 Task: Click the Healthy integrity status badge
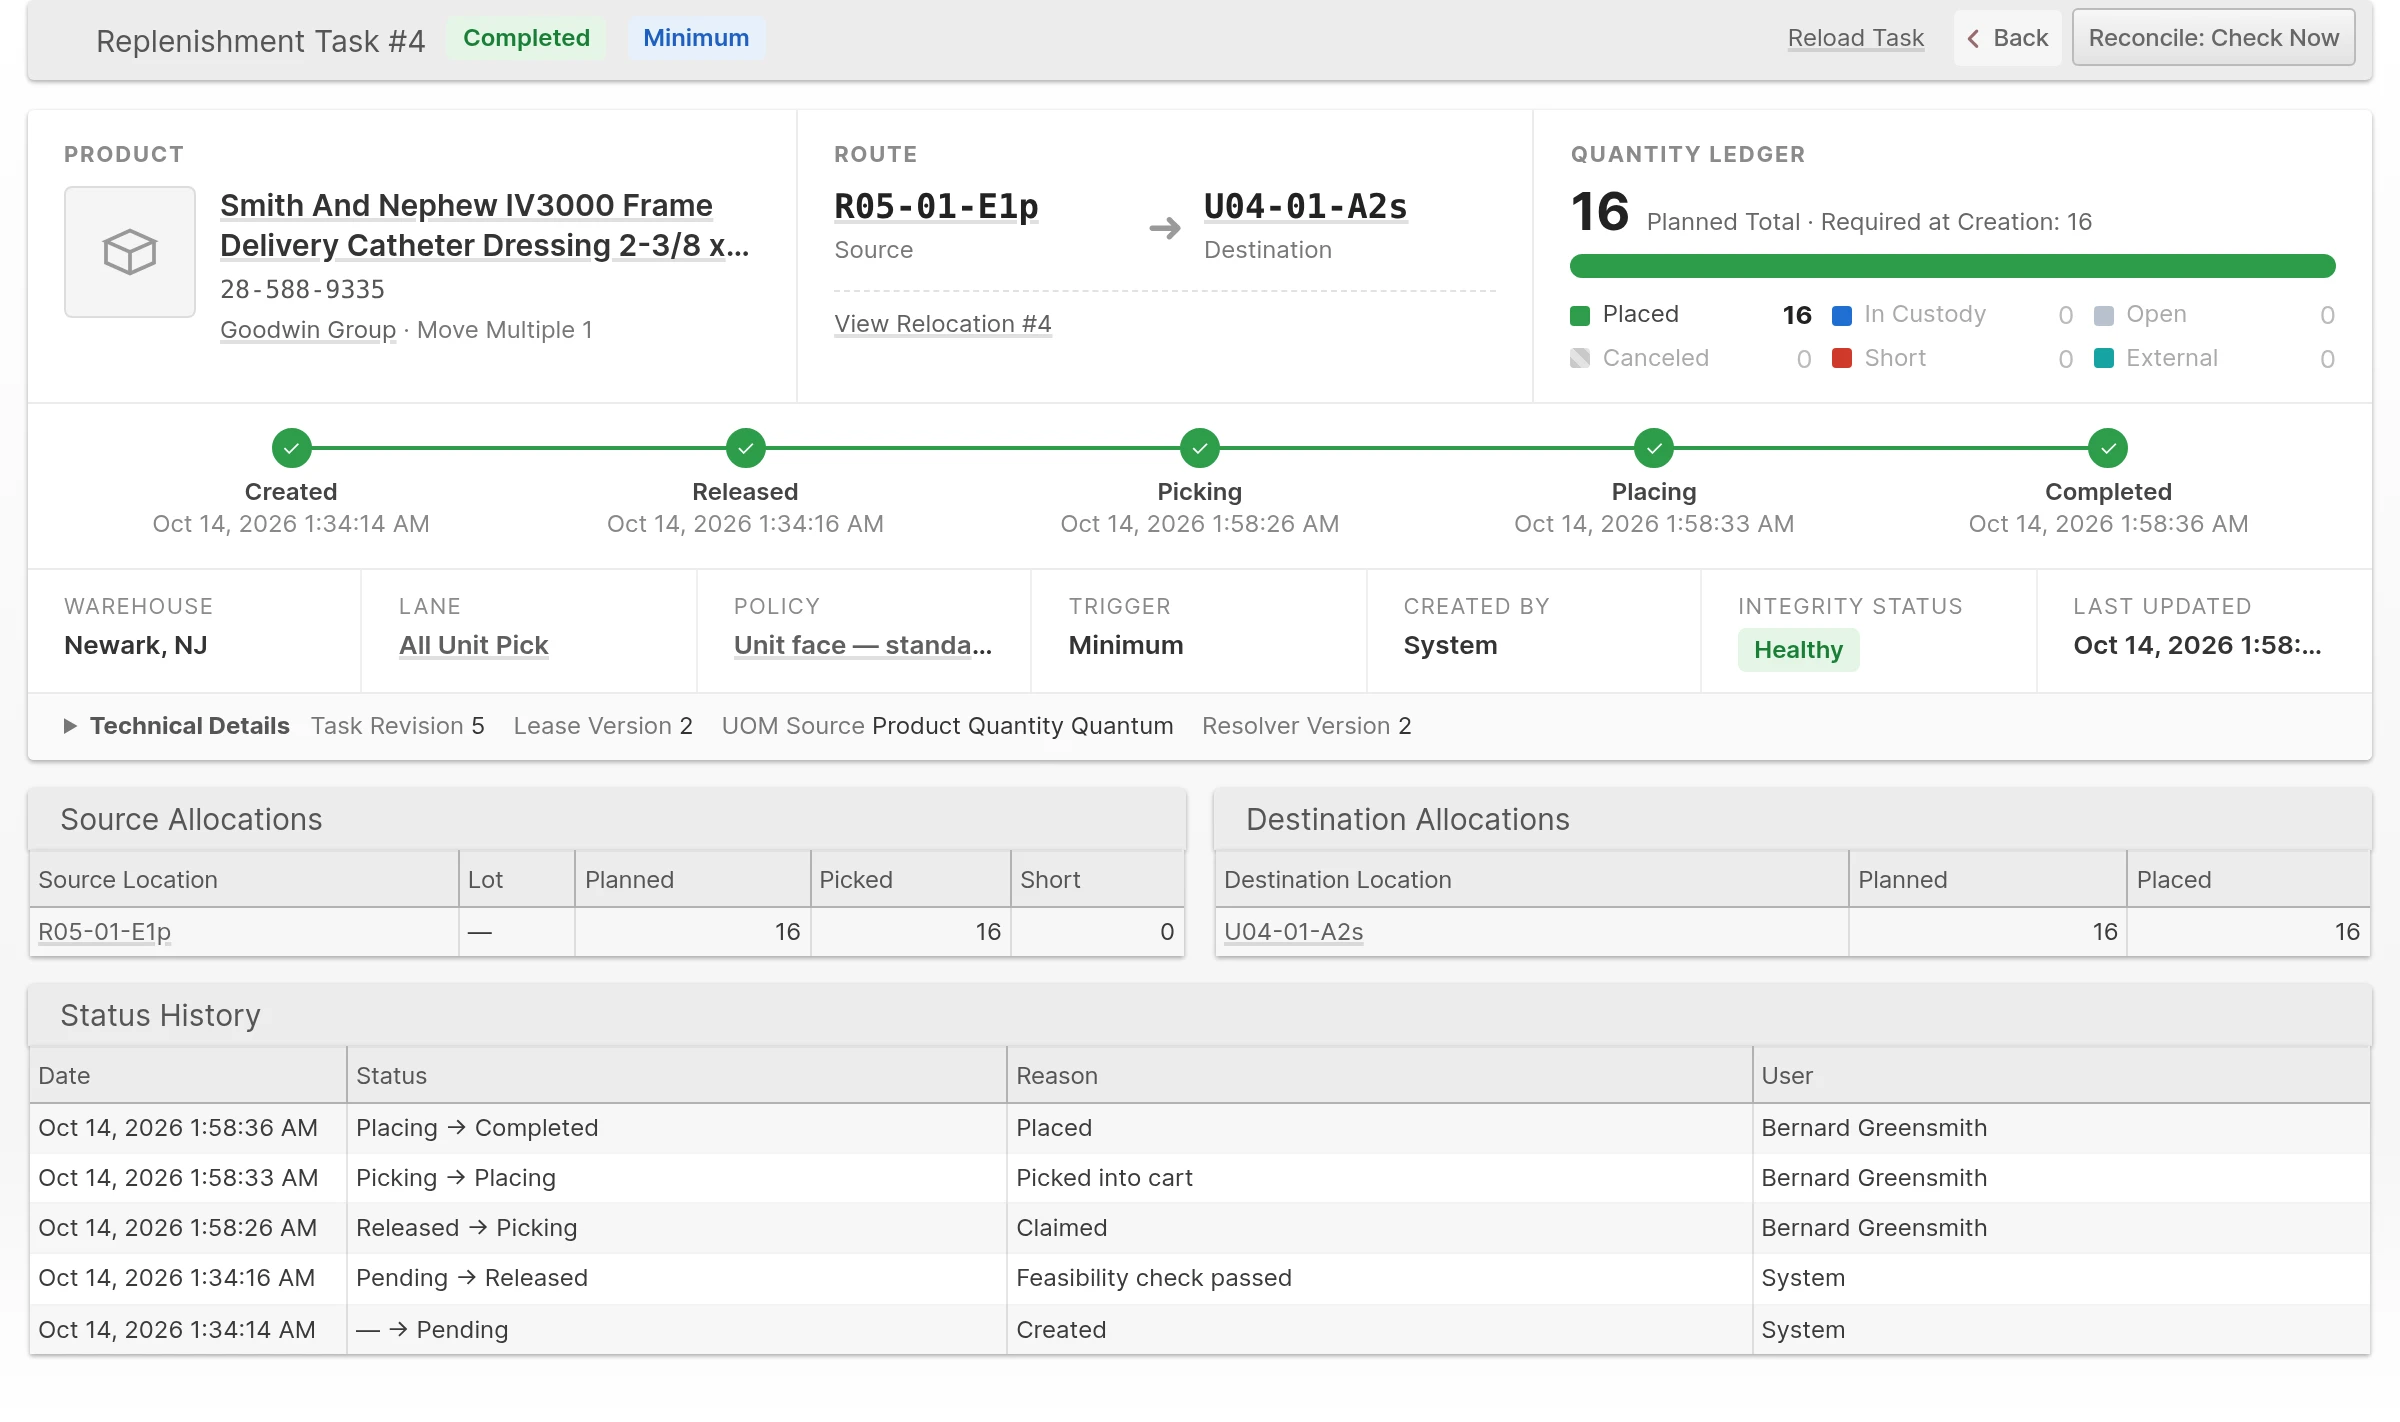point(1798,650)
